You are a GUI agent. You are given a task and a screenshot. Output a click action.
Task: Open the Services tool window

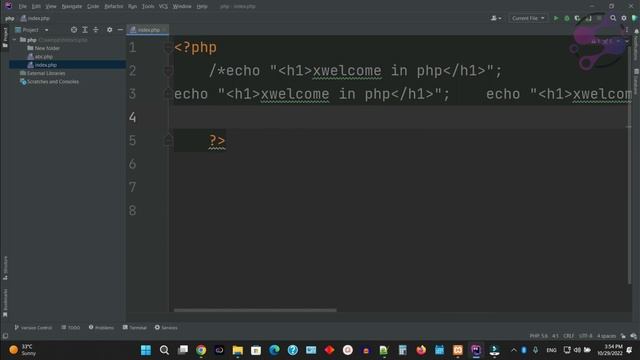[x=166, y=328]
